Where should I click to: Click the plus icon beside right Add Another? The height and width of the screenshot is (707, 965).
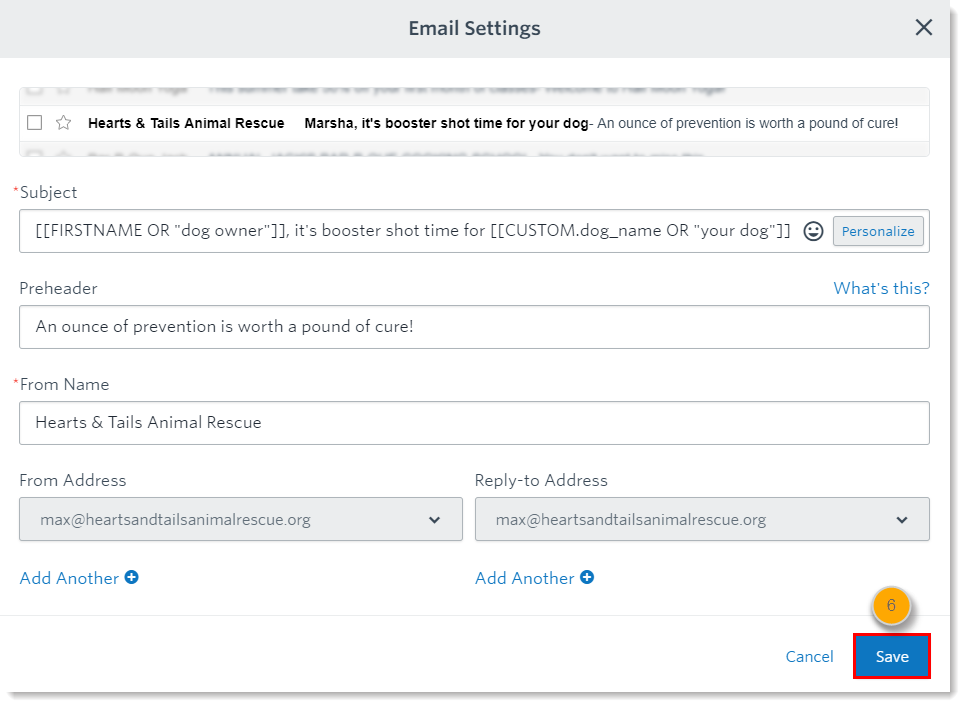[x=587, y=578]
